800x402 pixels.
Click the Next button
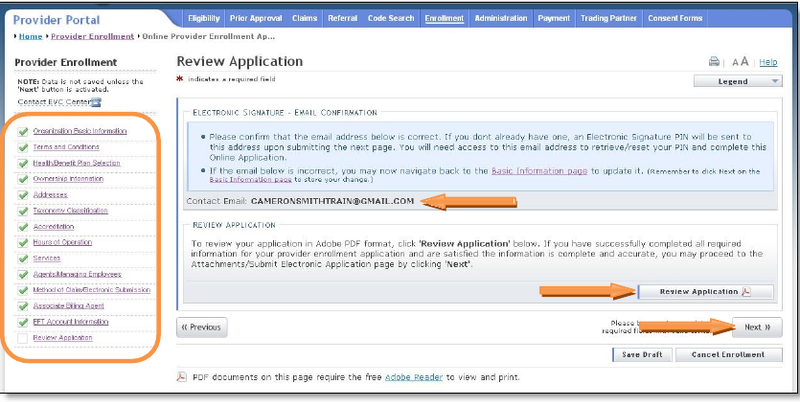coord(757,328)
